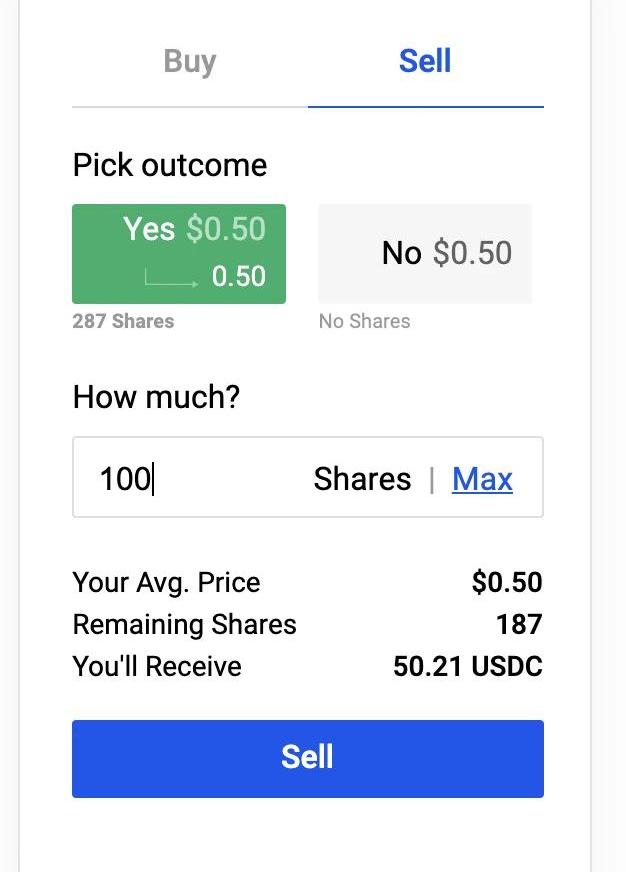The height and width of the screenshot is (872, 626).
Task: Click the arrow icon in Yes outcome
Action: [x=171, y=280]
